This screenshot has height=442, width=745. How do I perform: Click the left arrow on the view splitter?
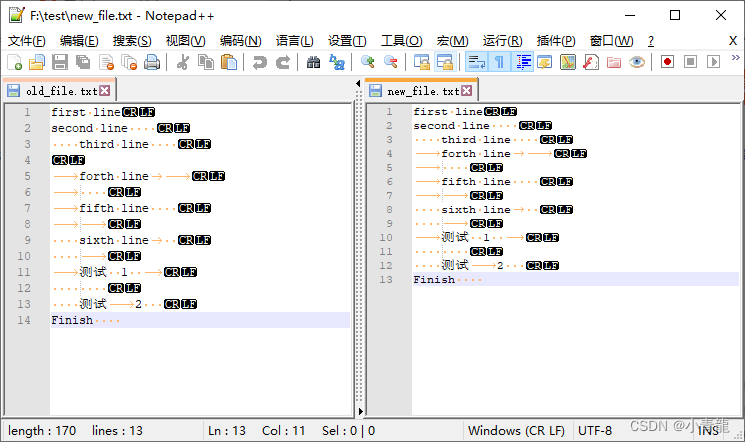pos(358,84)
